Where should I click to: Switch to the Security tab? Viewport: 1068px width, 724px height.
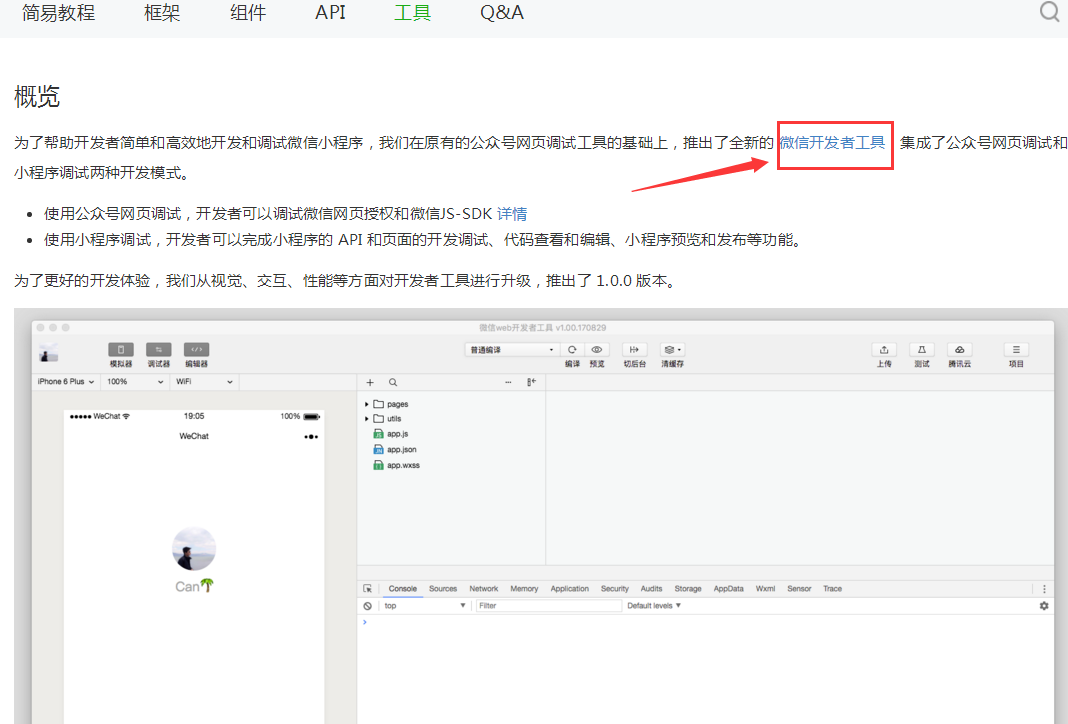(x=614, y=588)
